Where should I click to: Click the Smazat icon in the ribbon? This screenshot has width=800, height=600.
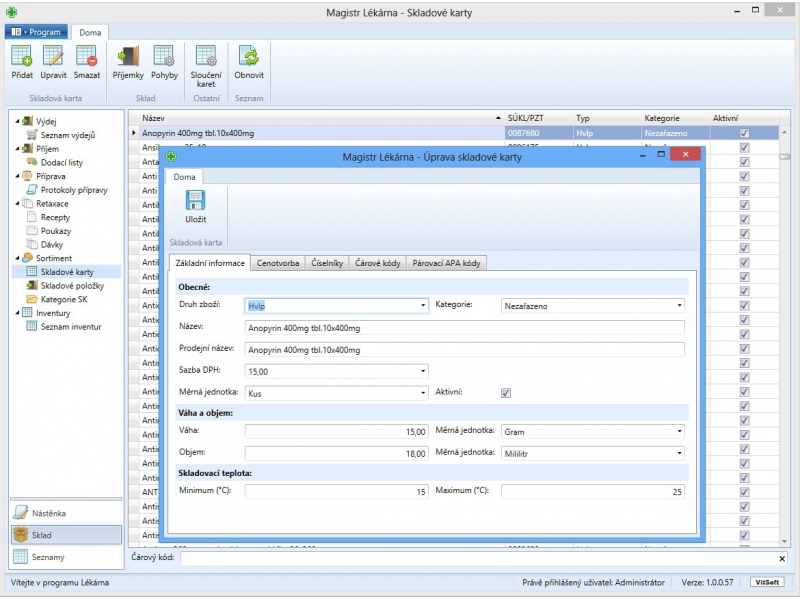86,58
